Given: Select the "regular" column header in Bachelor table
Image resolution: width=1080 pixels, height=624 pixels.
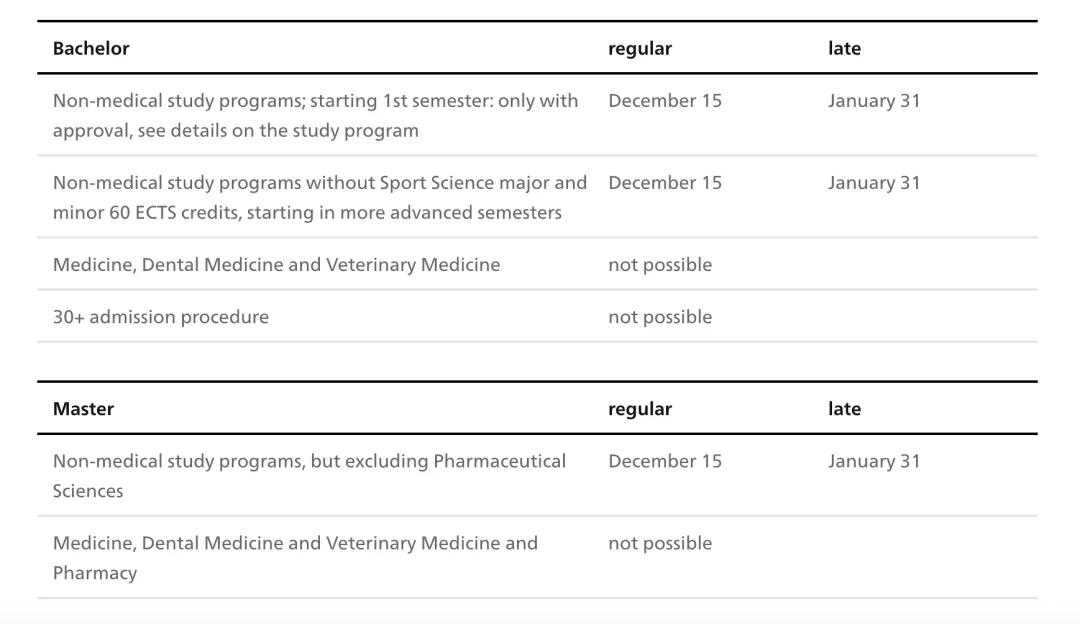Looking at the screenshot, I should click(640, 48).
